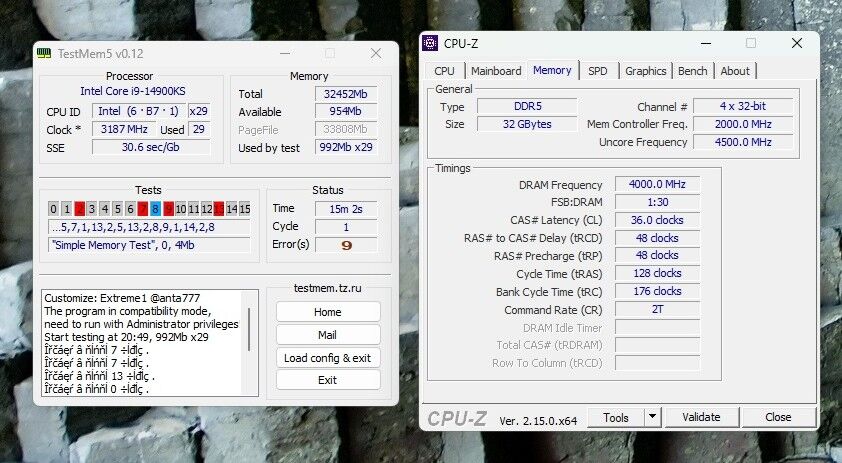The image size is (842, 463).
Task: Click test box number 14
Action: pyautogui.click(x=232, y=209)
